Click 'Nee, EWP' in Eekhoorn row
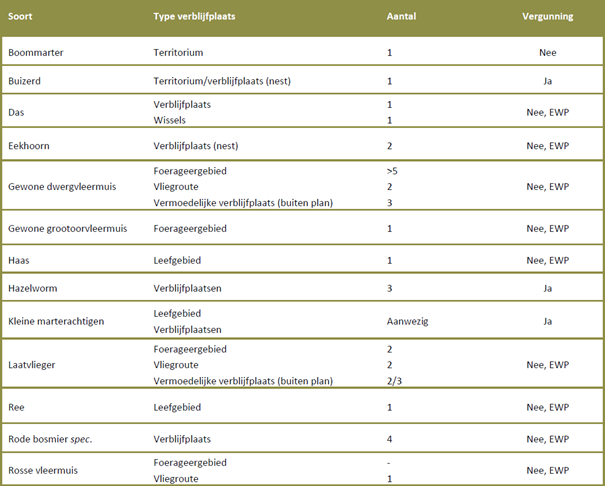This screenshot has width=605, height=486. (548, 146)
